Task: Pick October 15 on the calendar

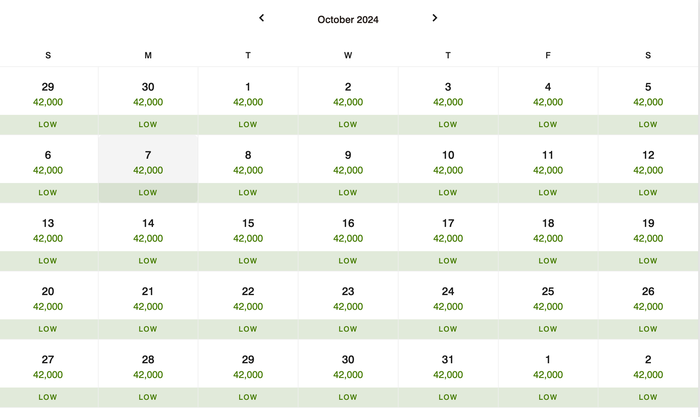Action: click(x=248, y=238)
